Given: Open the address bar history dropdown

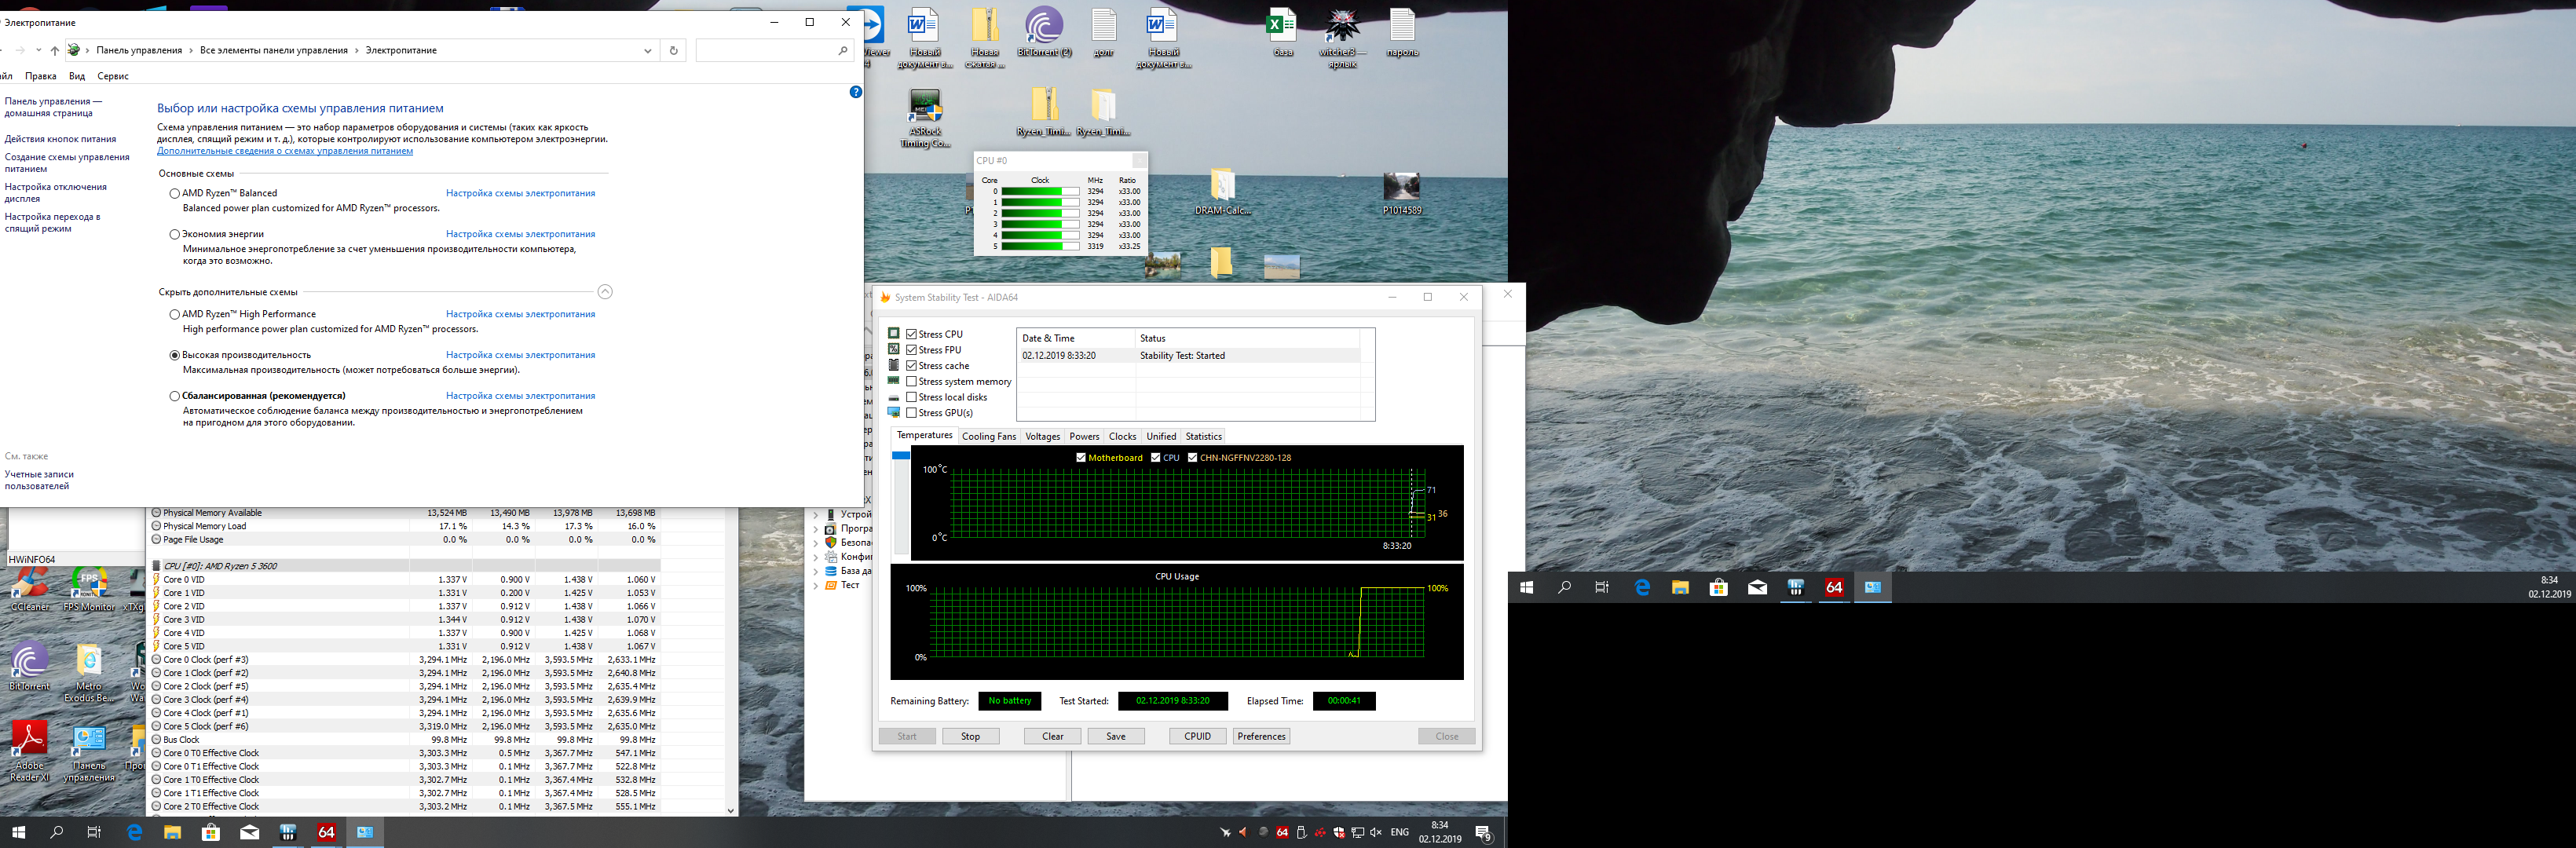Looking at the screenshot, I should (647, 50).
